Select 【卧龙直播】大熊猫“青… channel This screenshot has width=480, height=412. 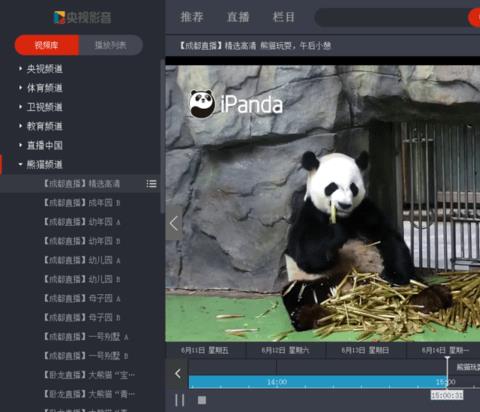89,394
